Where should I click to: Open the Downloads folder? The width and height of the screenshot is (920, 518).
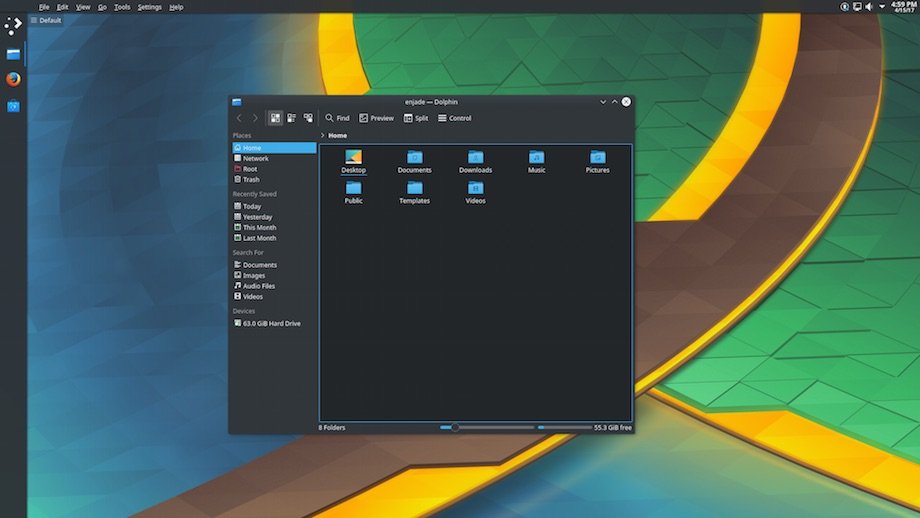pyautogui.click(x=475, y=158)
